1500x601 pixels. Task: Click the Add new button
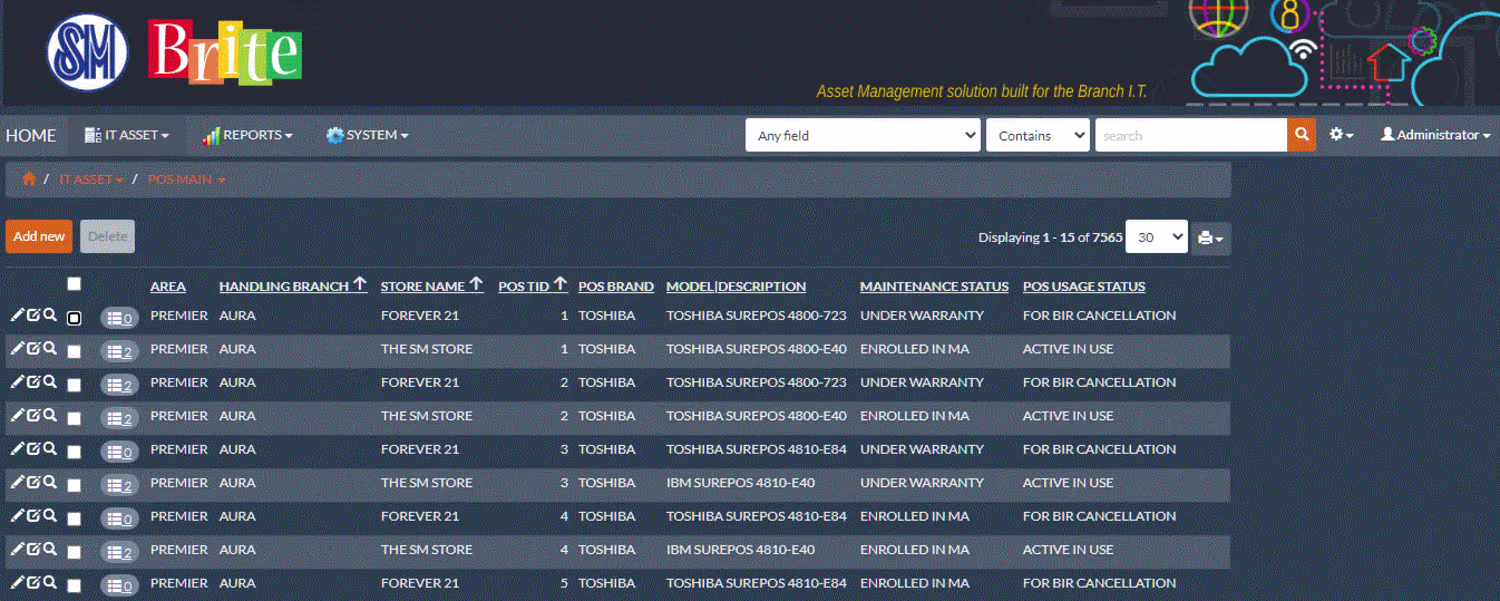pos(39,236)
